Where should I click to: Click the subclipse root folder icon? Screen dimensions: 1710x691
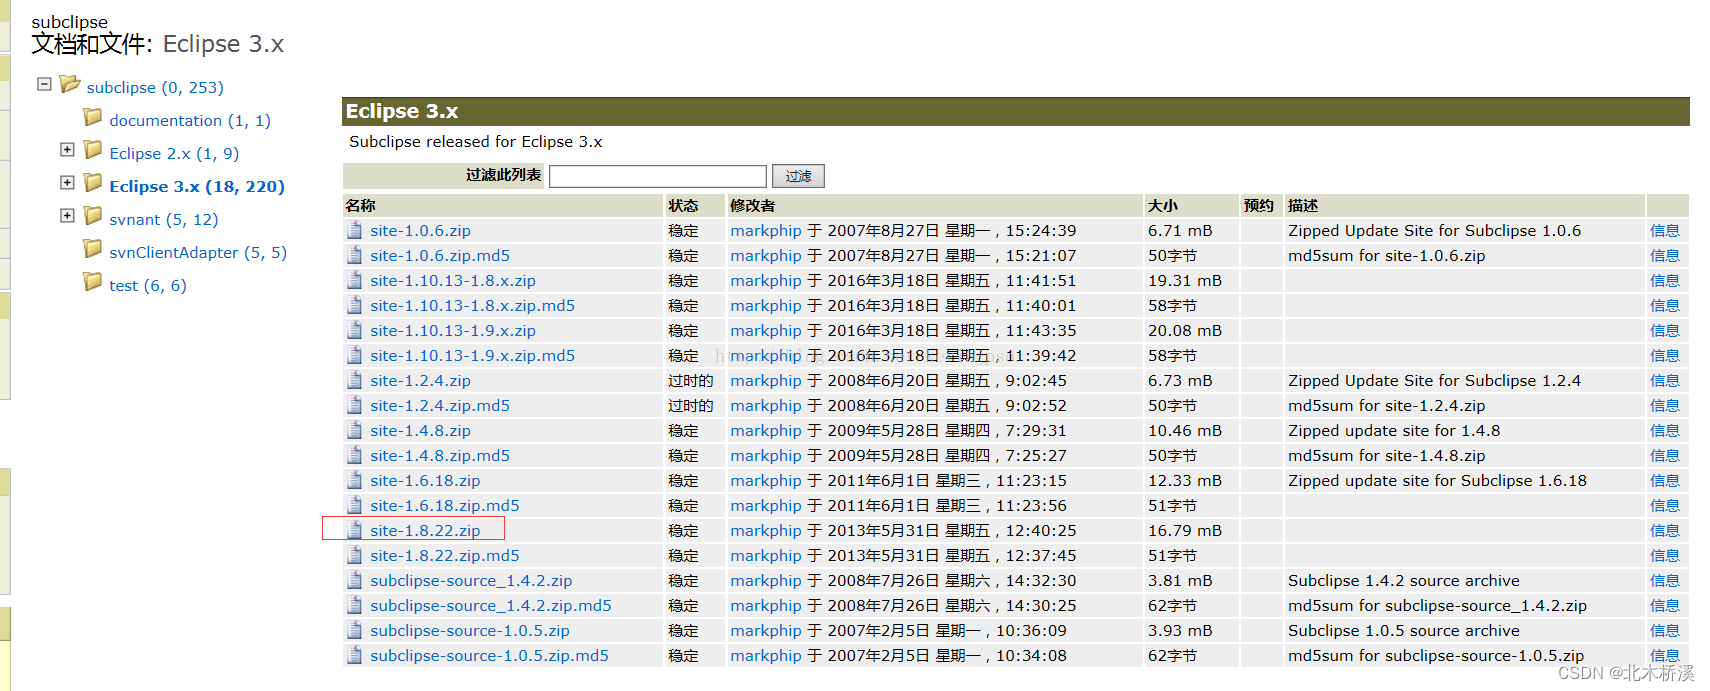tap(70, 84)
